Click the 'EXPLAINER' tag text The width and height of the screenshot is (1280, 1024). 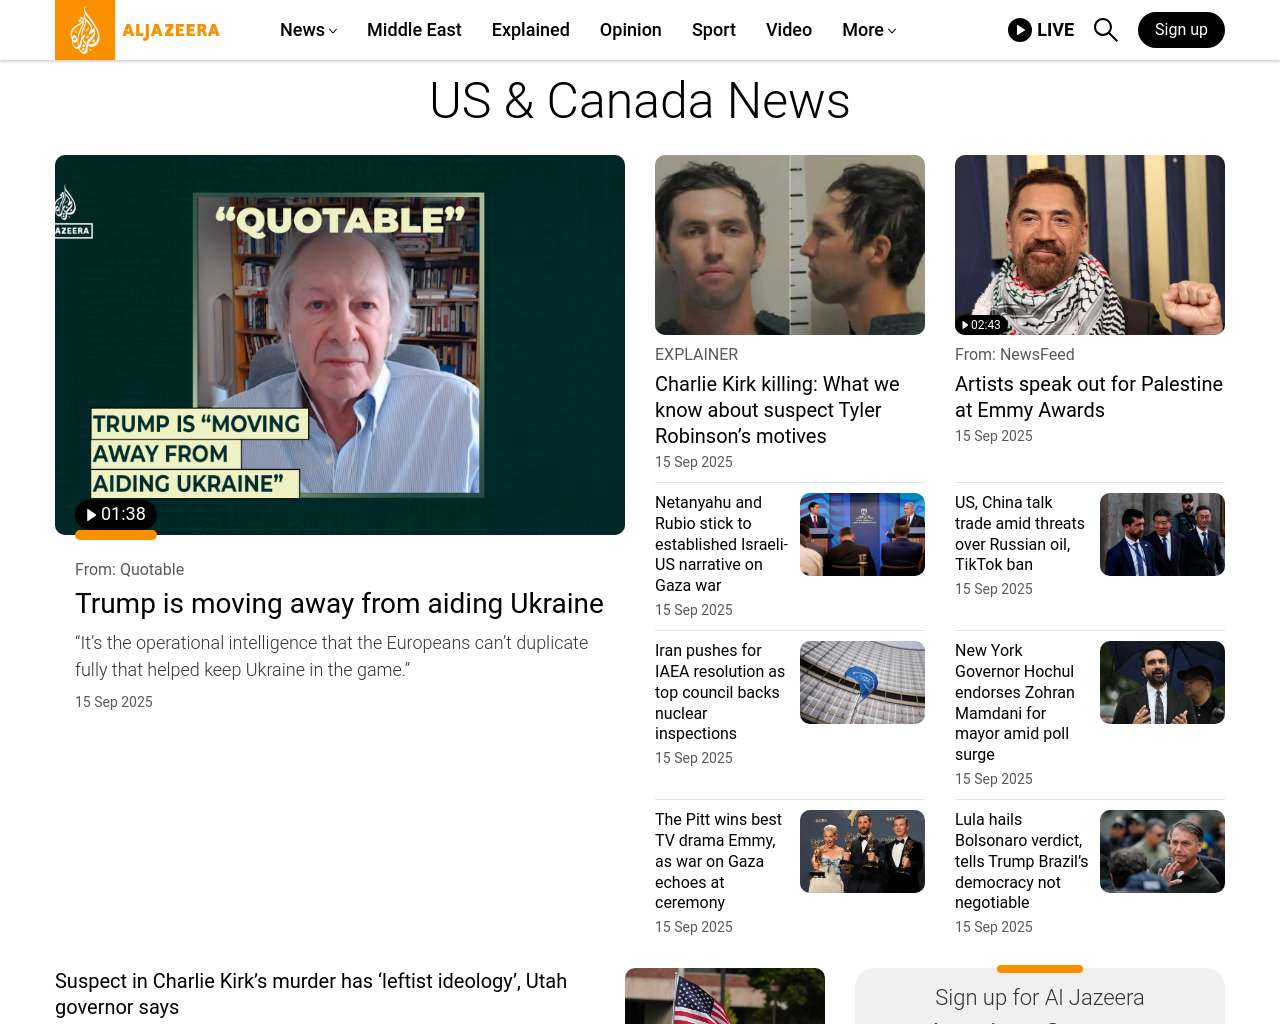[x=697, y=354]
